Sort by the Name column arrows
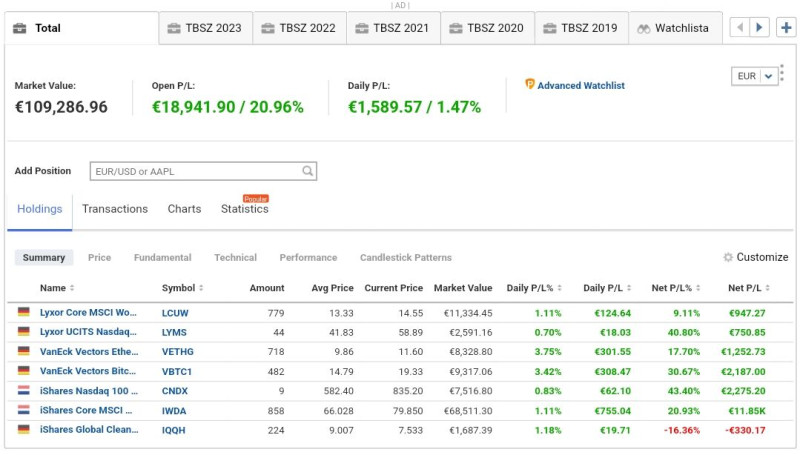Viewport: 800px width, 455px height. [72, 288]
